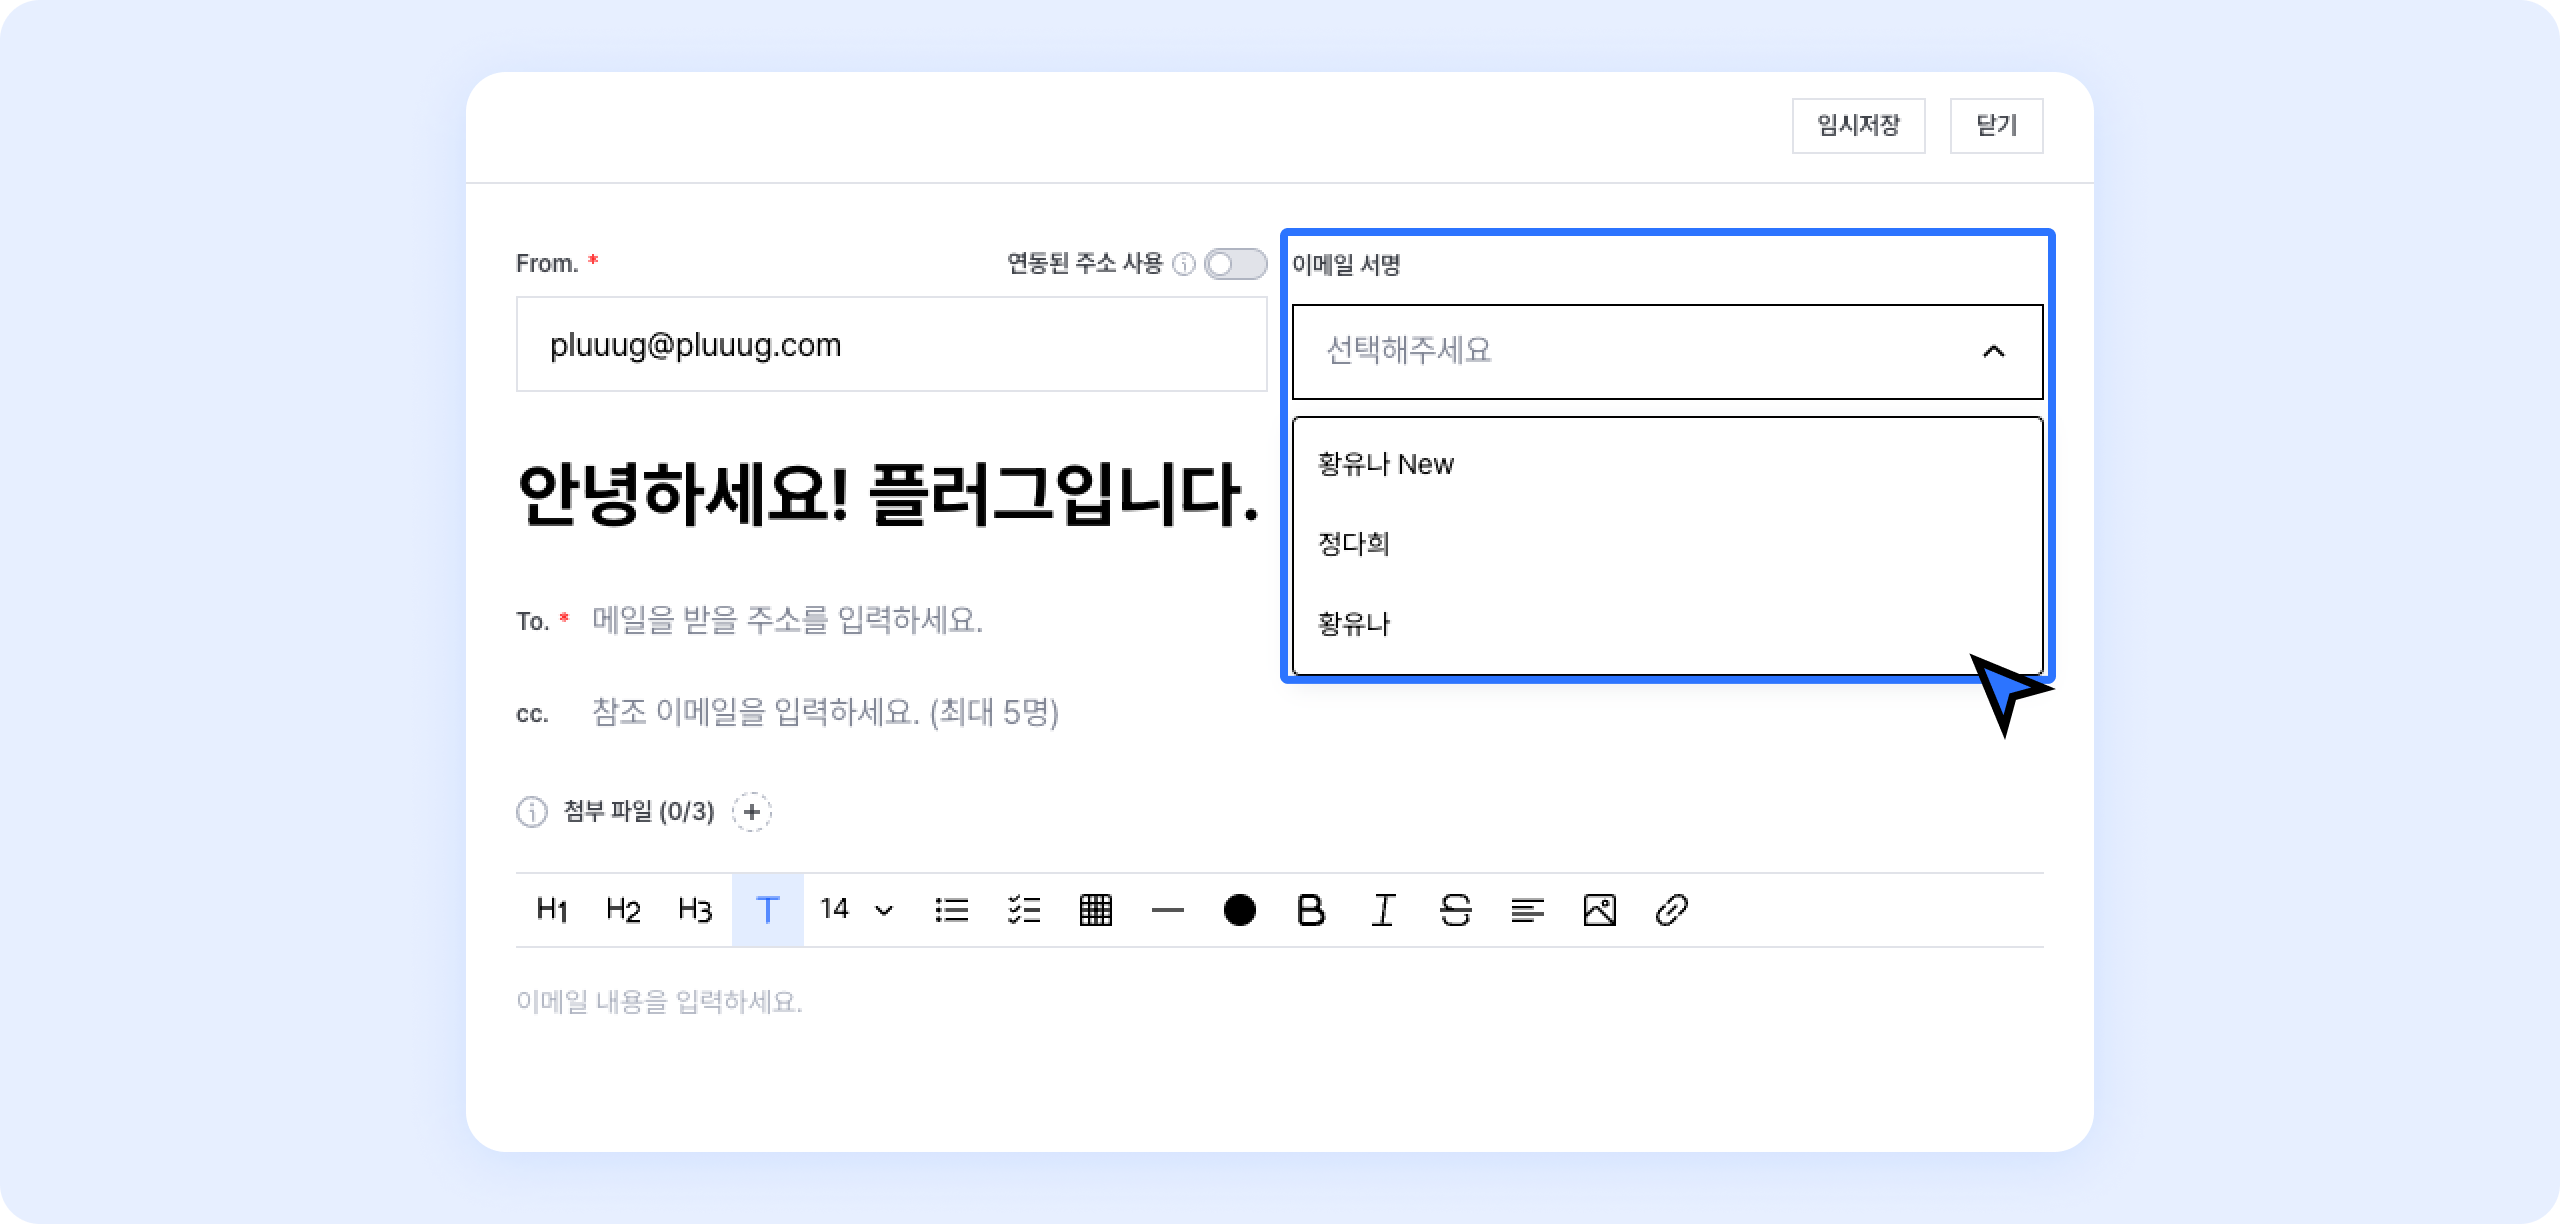
Task: Toggle bold formatting
Action: coord(1311,910)
